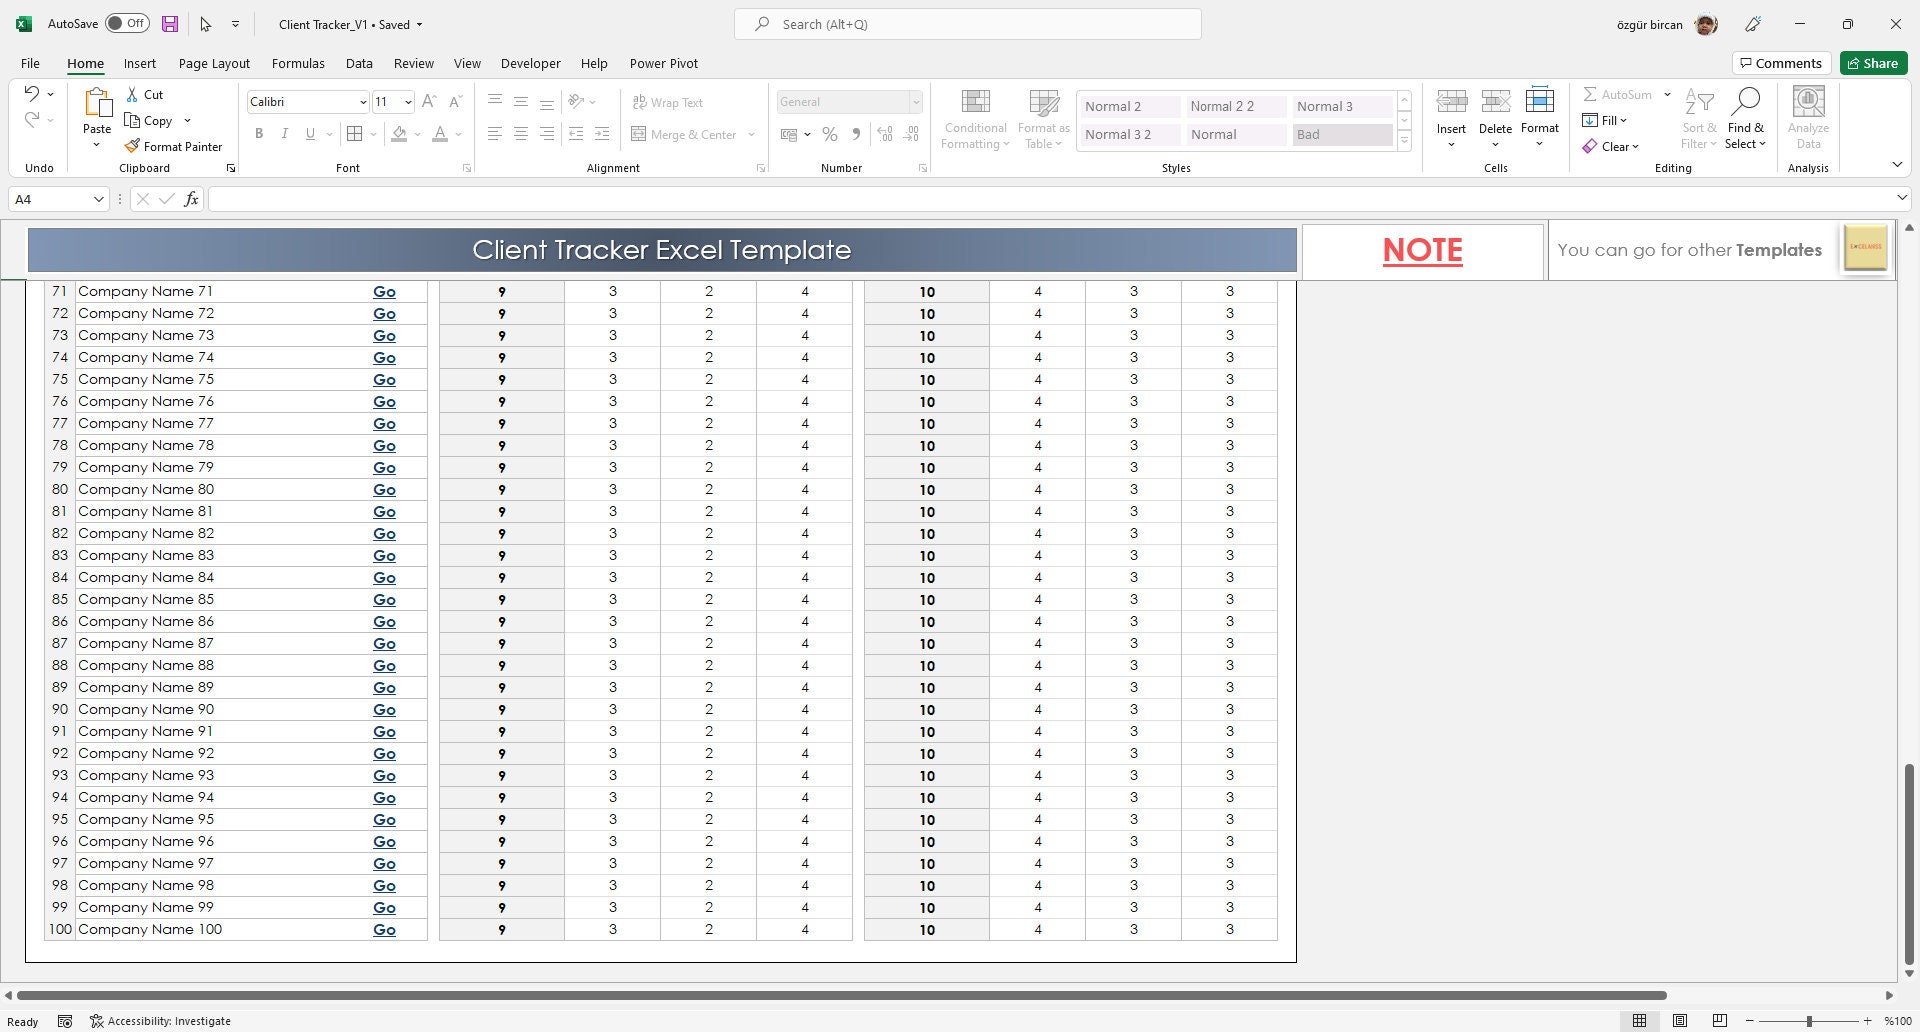
Task: Click the horizontal scrollbar
Action: tap(842, 995)
